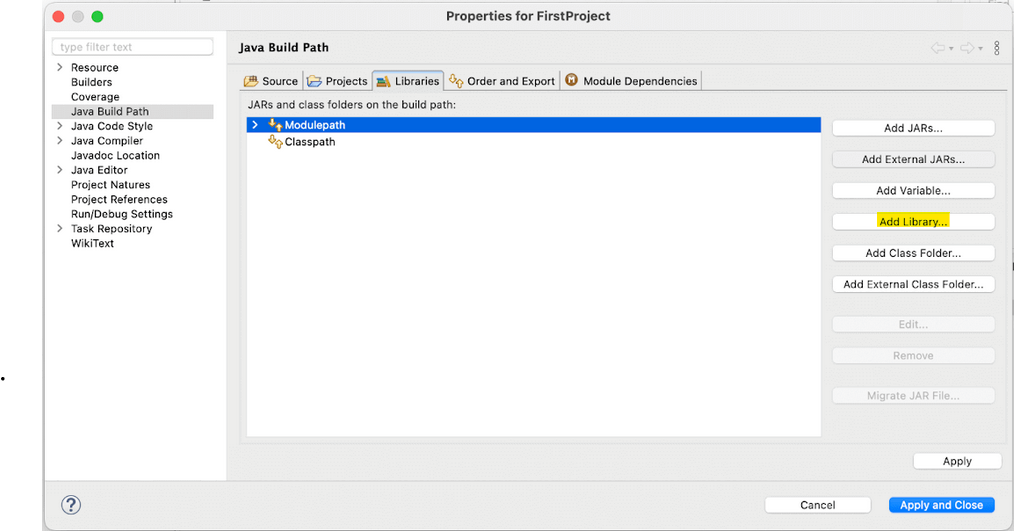The height and width of the screenshot is (531, 1014).
Task: Focus the type filter text field
Action: coord(133,47)
